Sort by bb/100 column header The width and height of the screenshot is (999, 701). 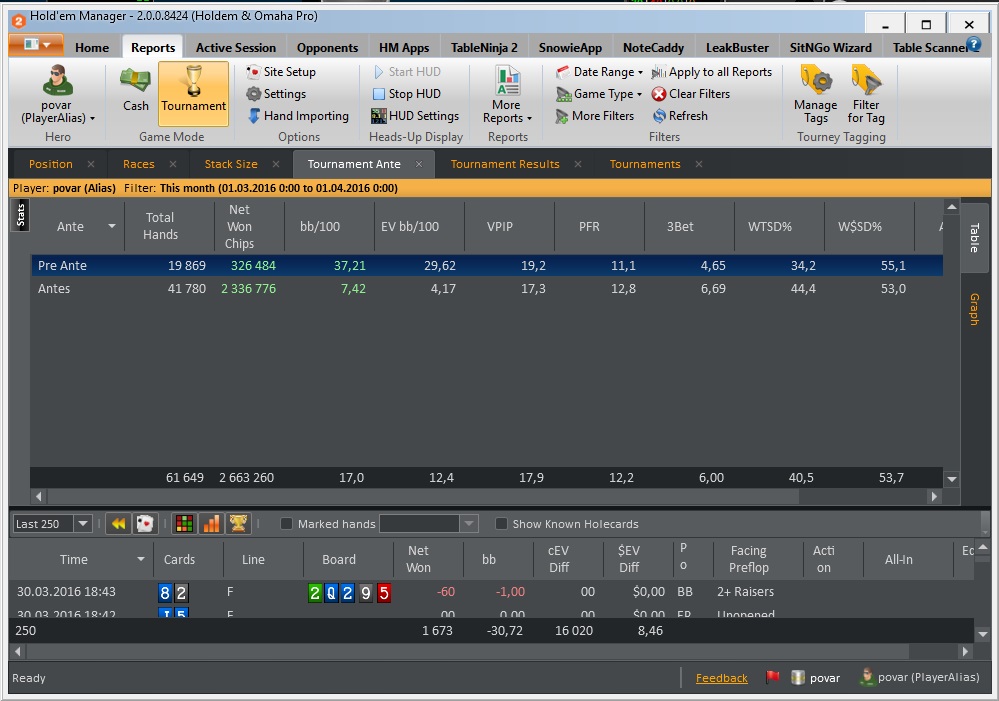(320, 227)
